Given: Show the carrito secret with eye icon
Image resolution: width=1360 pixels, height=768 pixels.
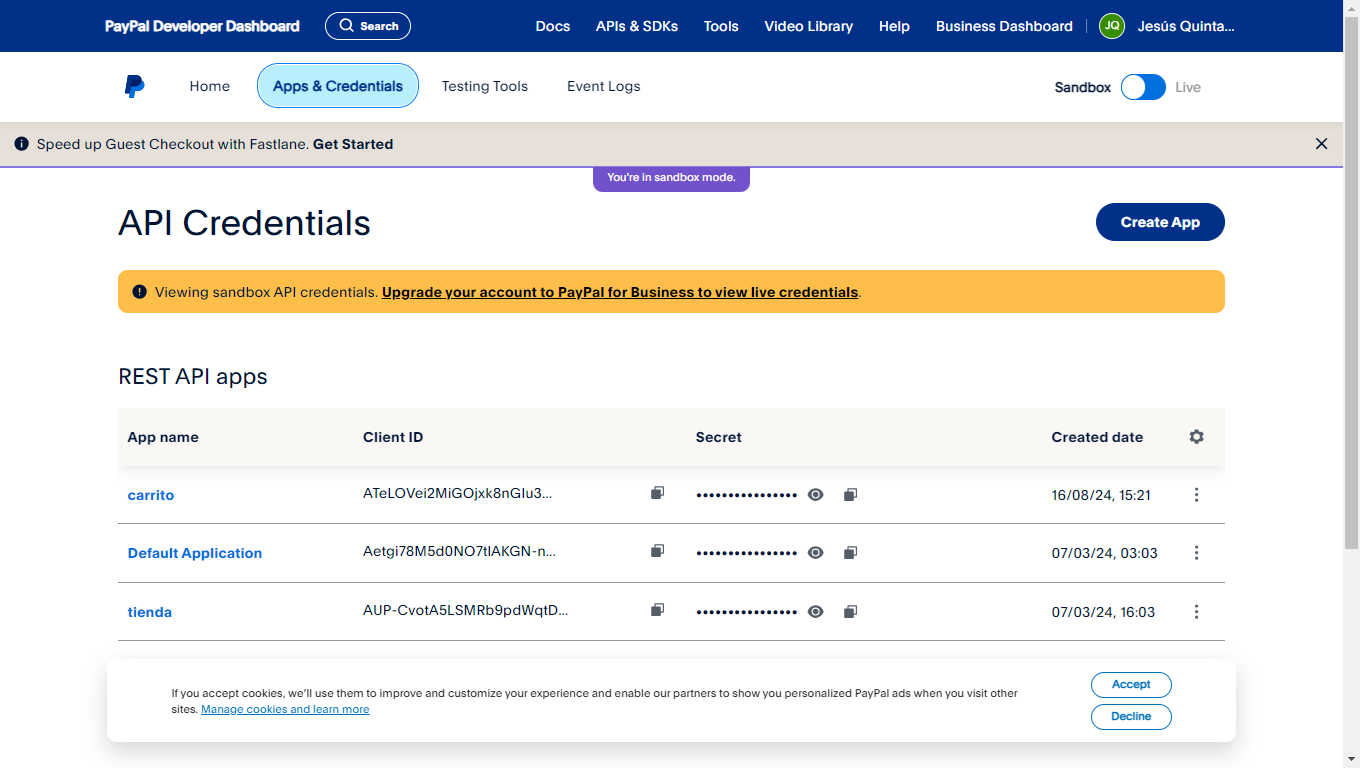Looking at the screenshot, I should click(816, 495).
